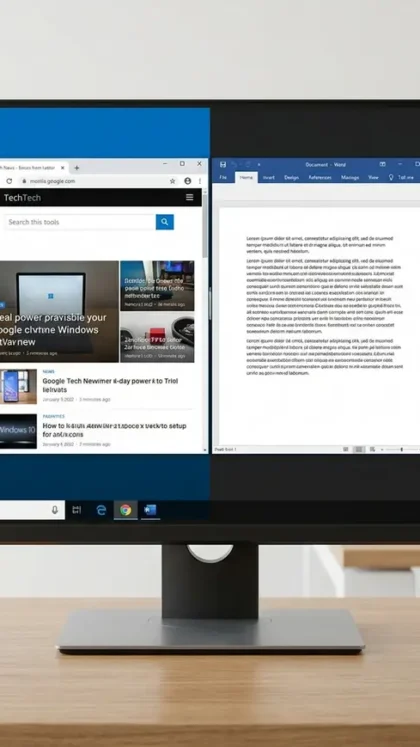The width and height of the screenshot is (420, 747).
Task: Click the phone thumbnail next to the Google Tech article
Action: coord(18,386)
